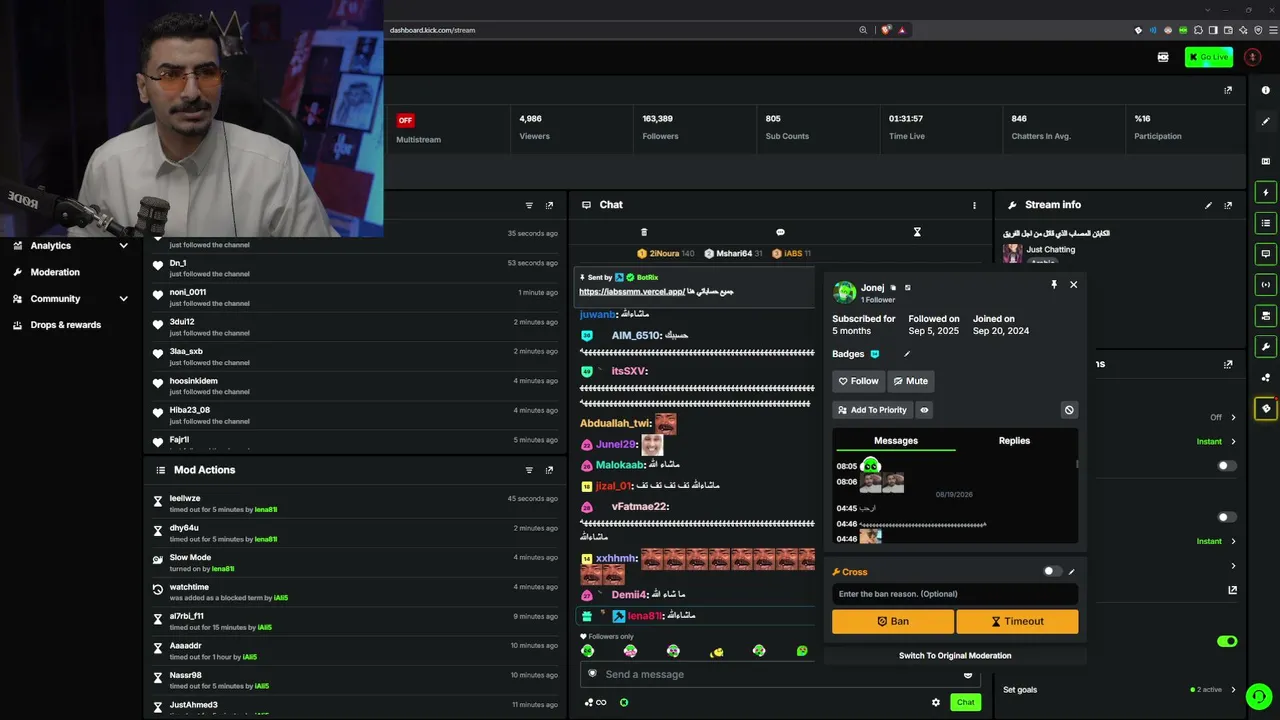1280x720 pixels.
Task: Open chat settings gear icon
Action: pyautogui.click(x=936, y=702)
